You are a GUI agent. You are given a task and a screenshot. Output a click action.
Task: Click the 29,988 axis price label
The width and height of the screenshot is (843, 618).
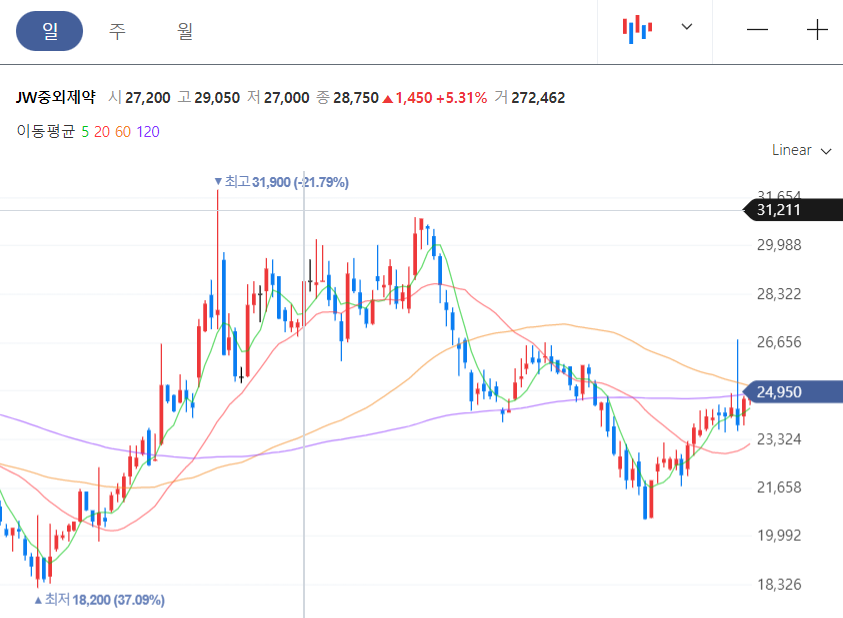tap(779, 245)
